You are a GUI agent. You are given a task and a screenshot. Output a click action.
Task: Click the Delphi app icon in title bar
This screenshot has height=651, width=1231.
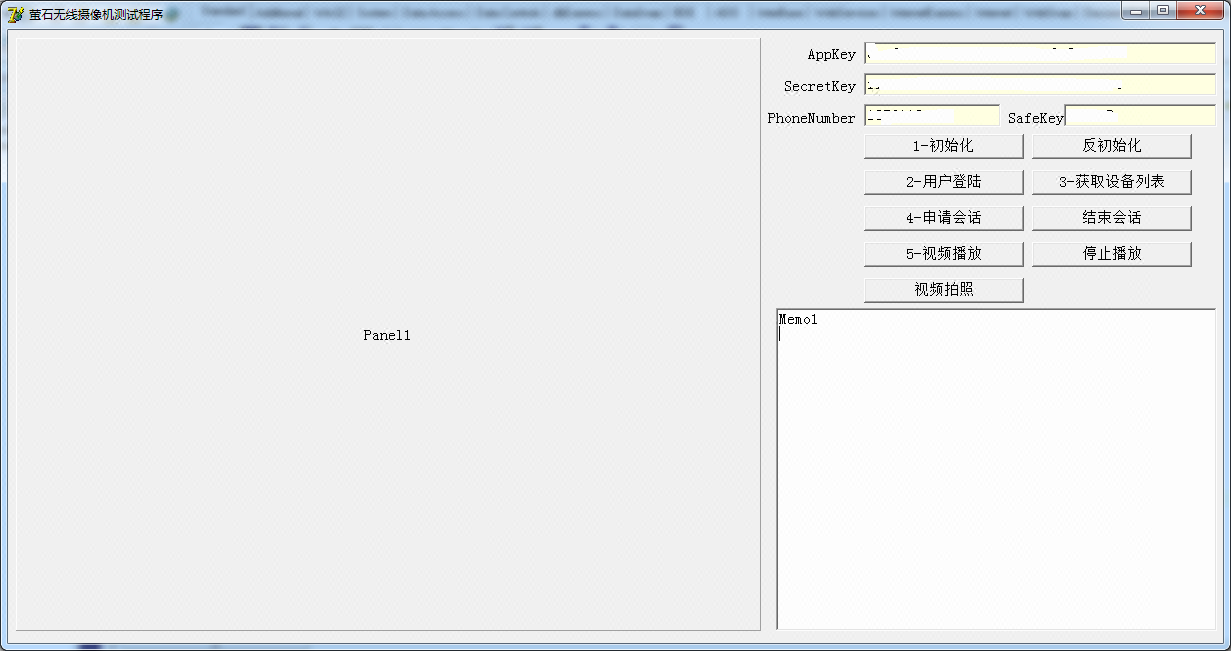pos(15,14)
